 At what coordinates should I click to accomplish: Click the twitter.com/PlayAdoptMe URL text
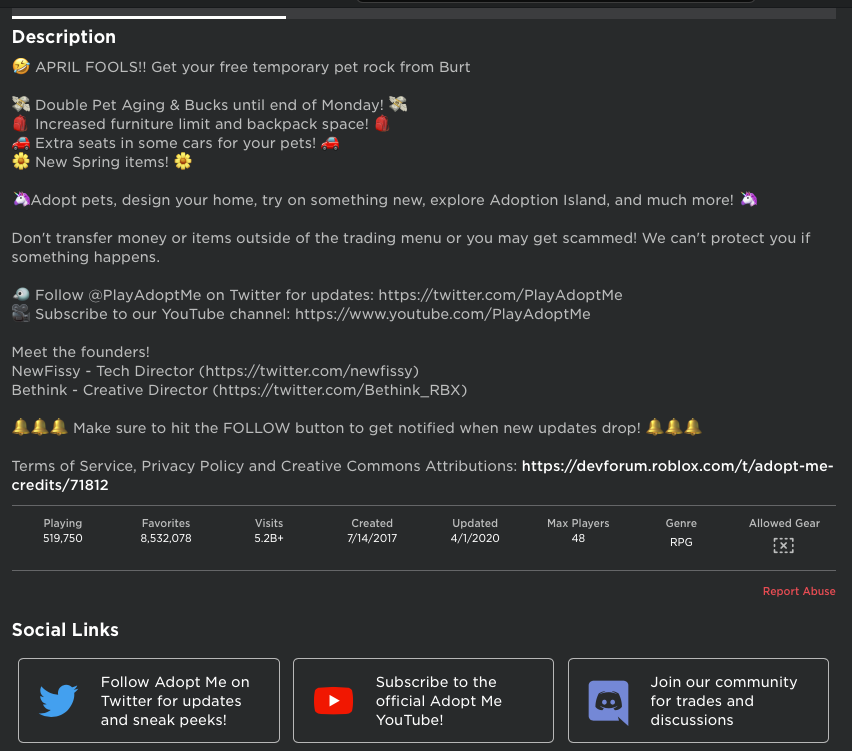500,295
